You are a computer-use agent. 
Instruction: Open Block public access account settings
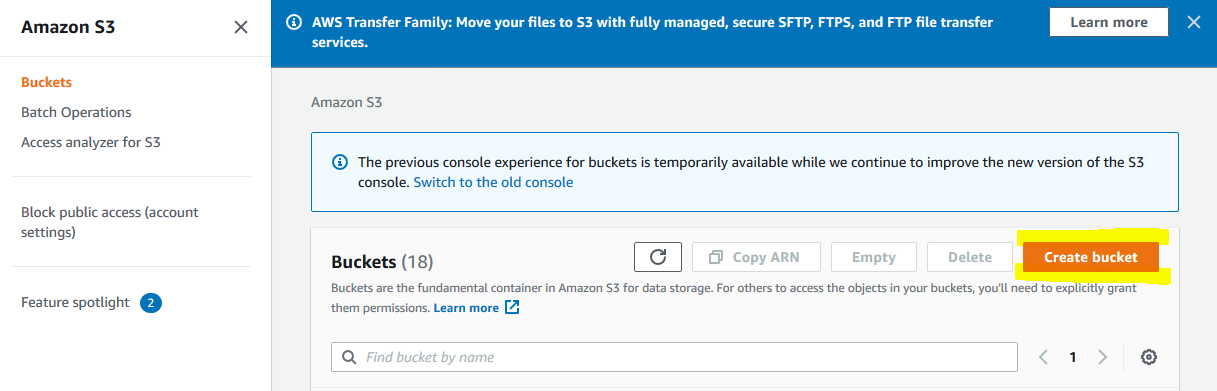click(x=110, y=222)
